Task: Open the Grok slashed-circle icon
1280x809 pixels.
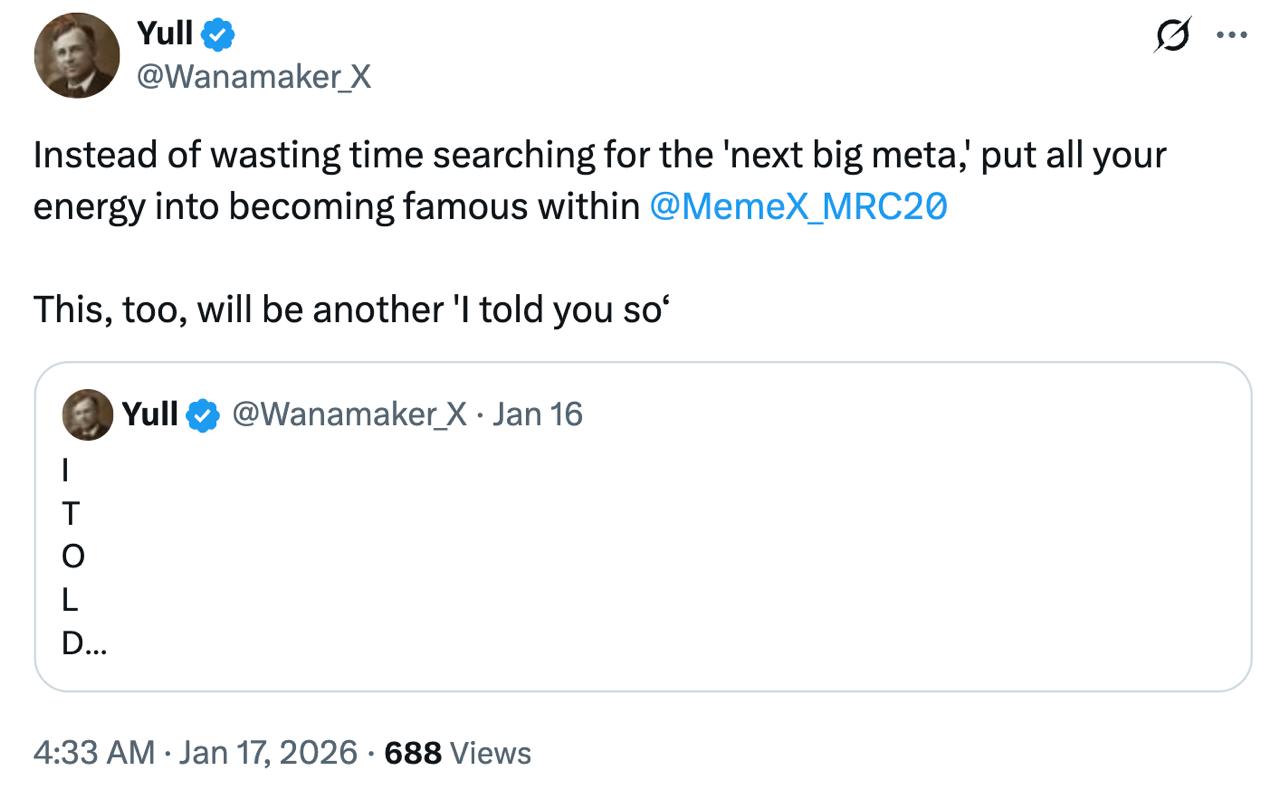Action: coord(1170,37)
